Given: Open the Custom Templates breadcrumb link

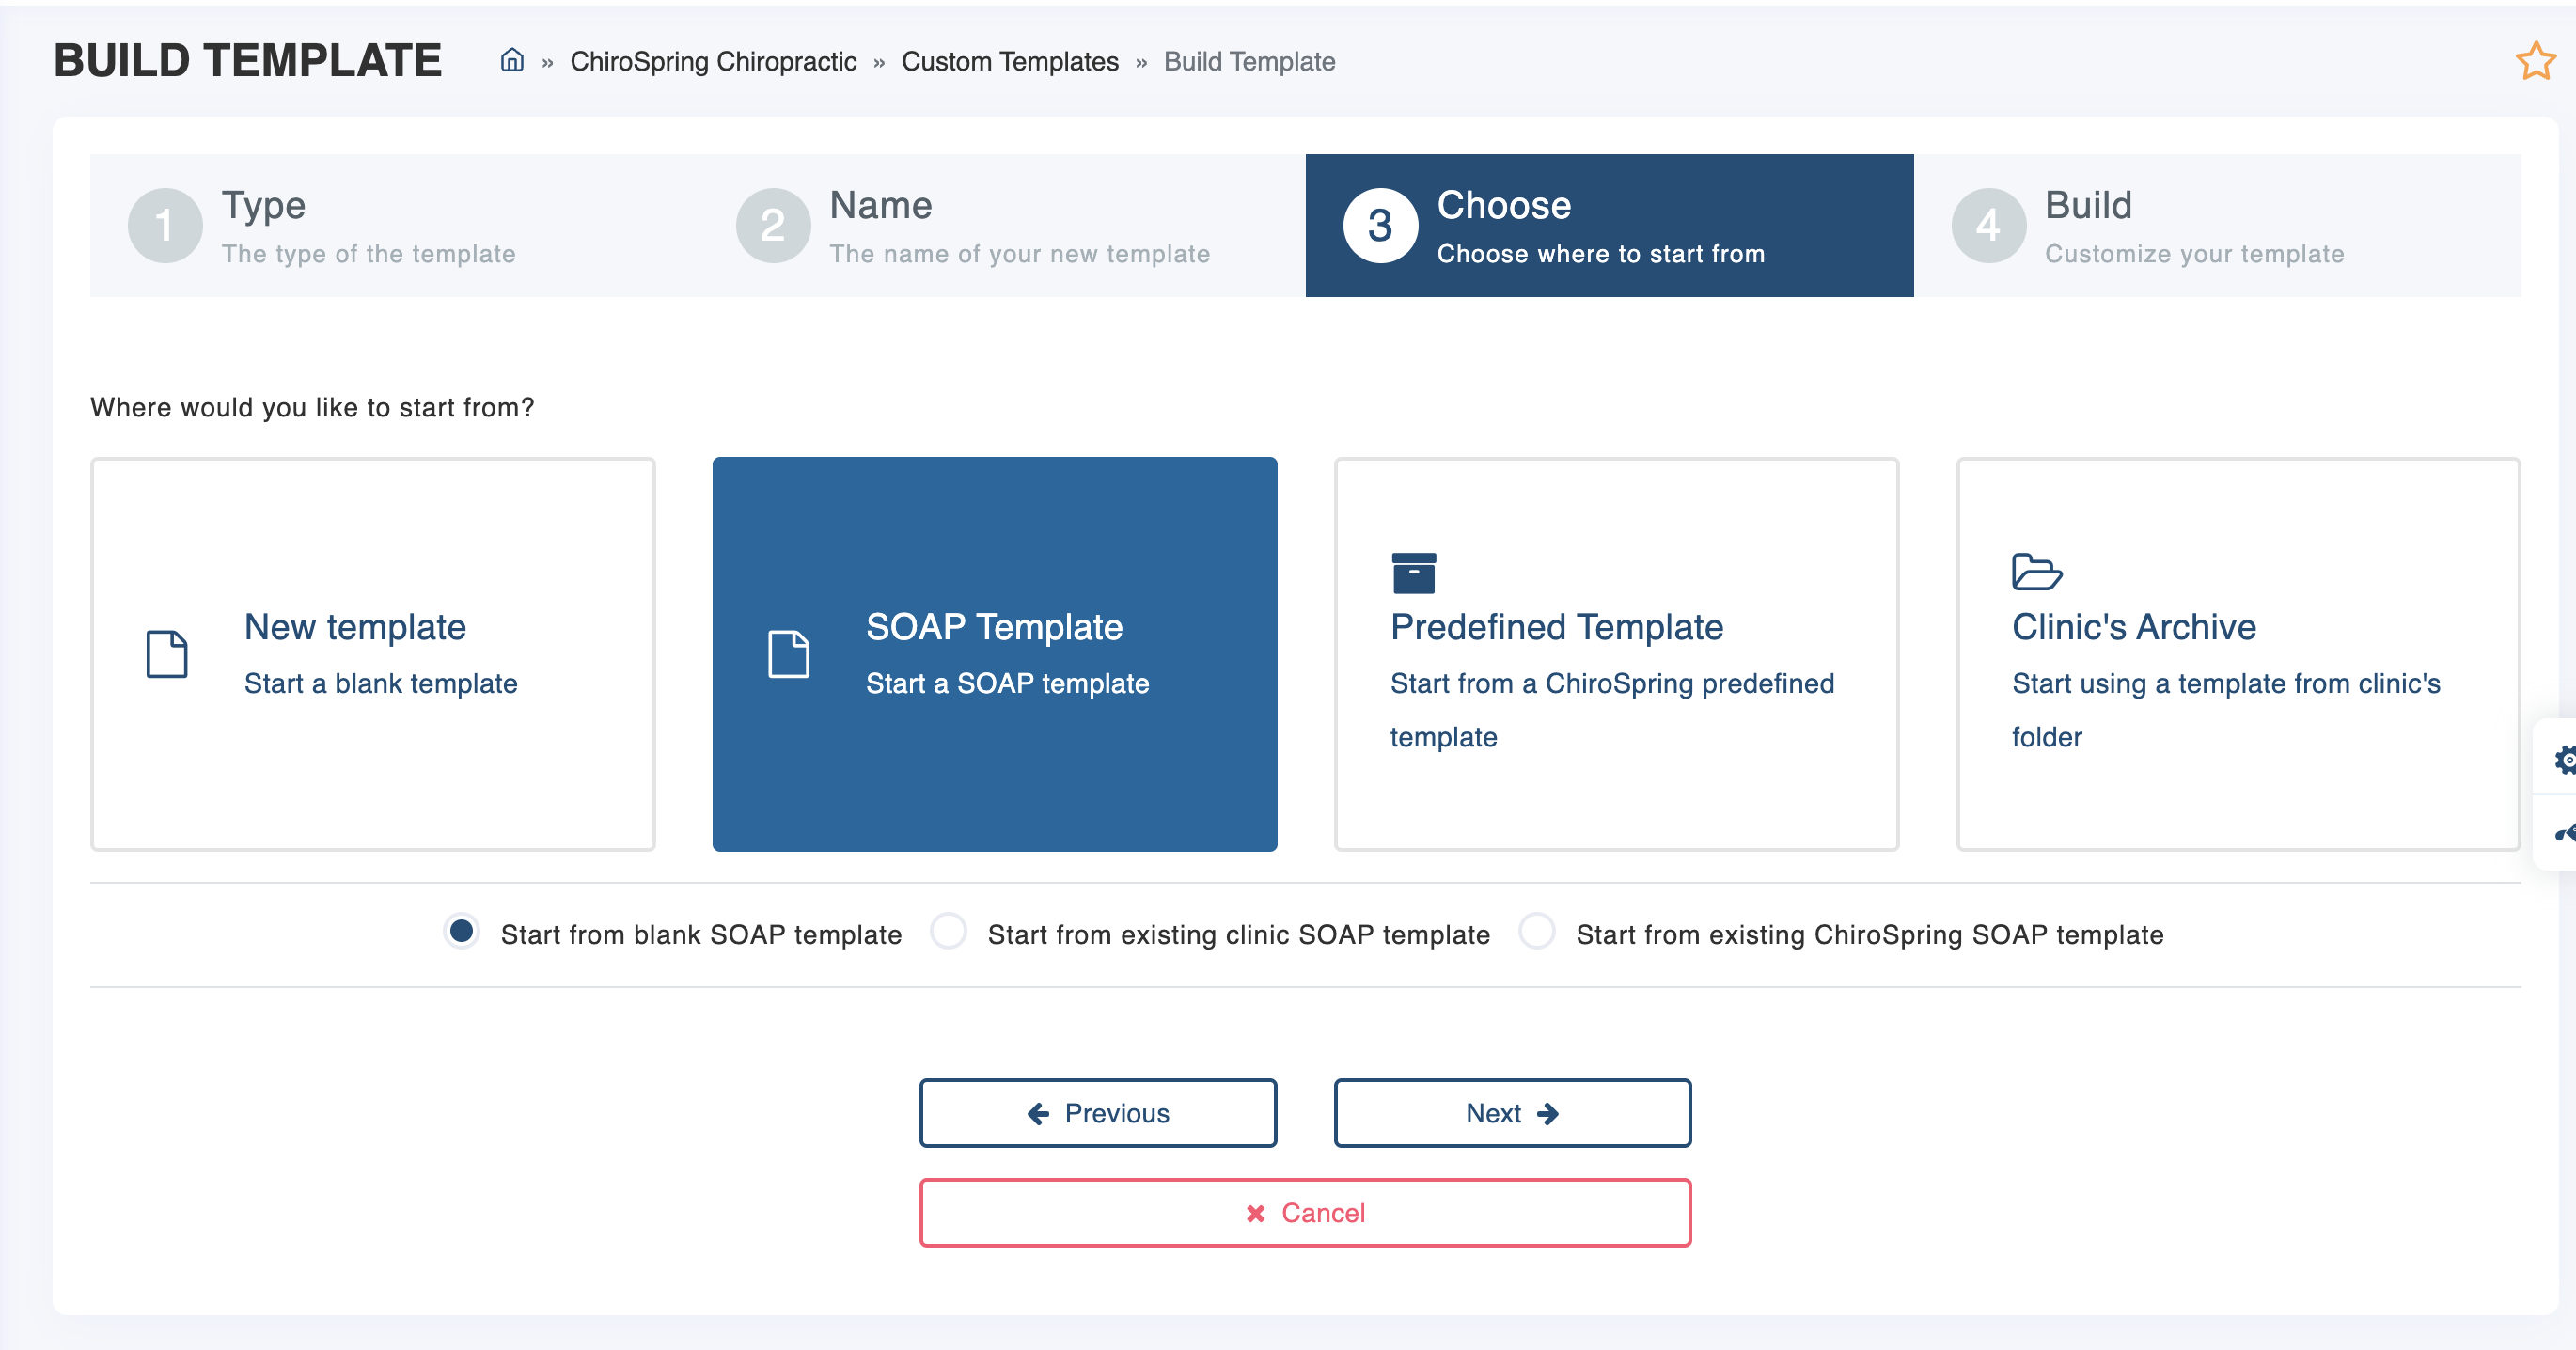Looking at the screenshot, I should (x=1009, y=62).
